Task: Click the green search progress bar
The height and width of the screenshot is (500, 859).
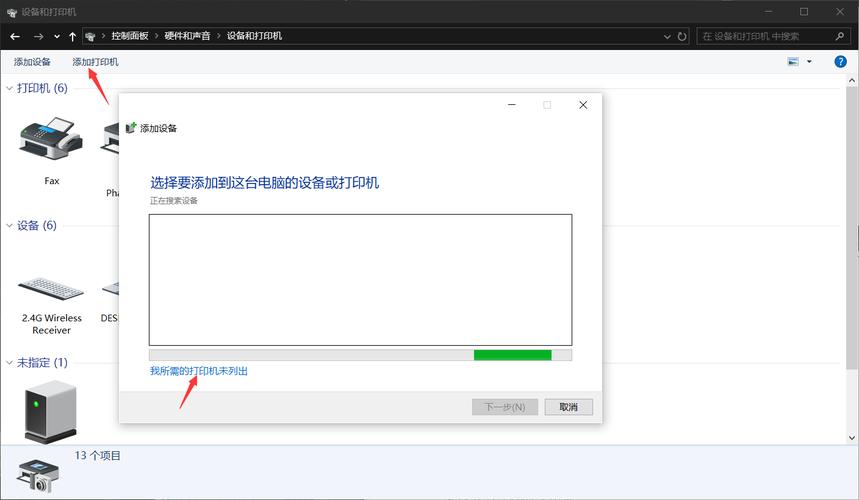Action: pos(512,355)
